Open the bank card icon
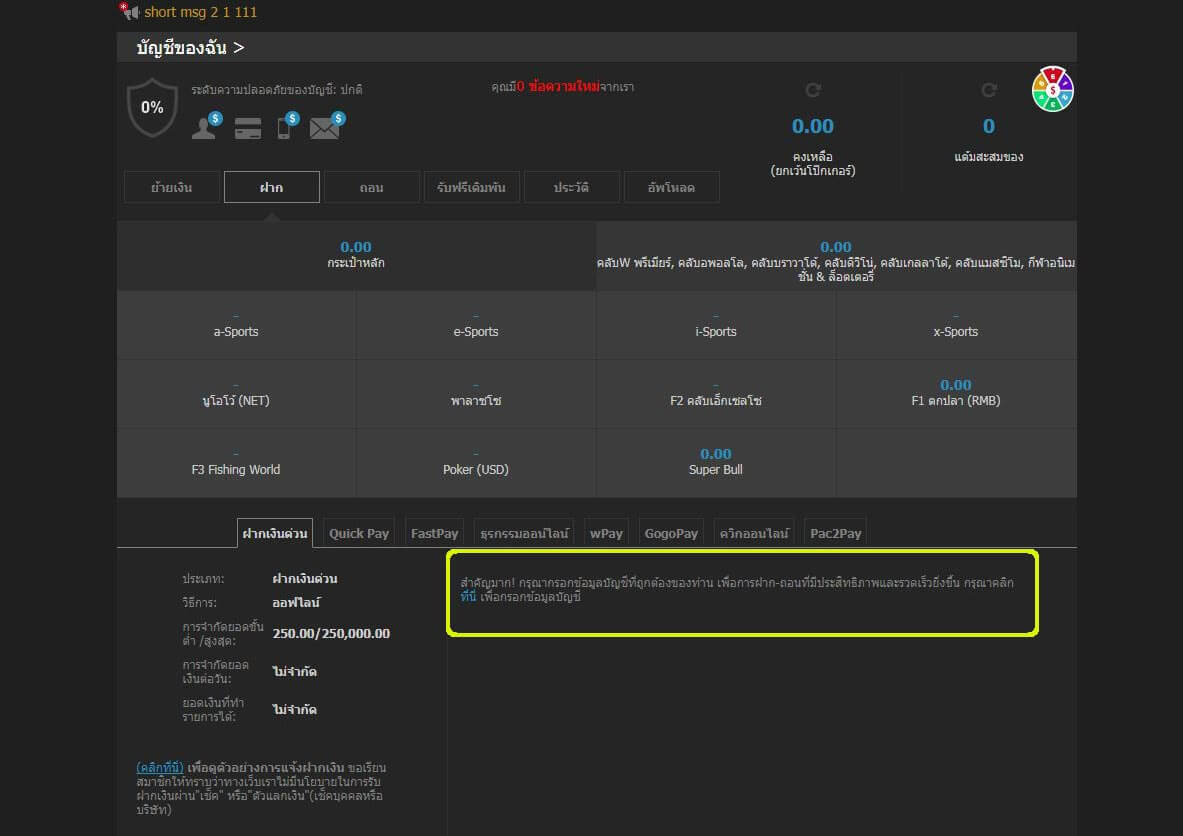Screen dimensions: 1183x836 point(247,128)
